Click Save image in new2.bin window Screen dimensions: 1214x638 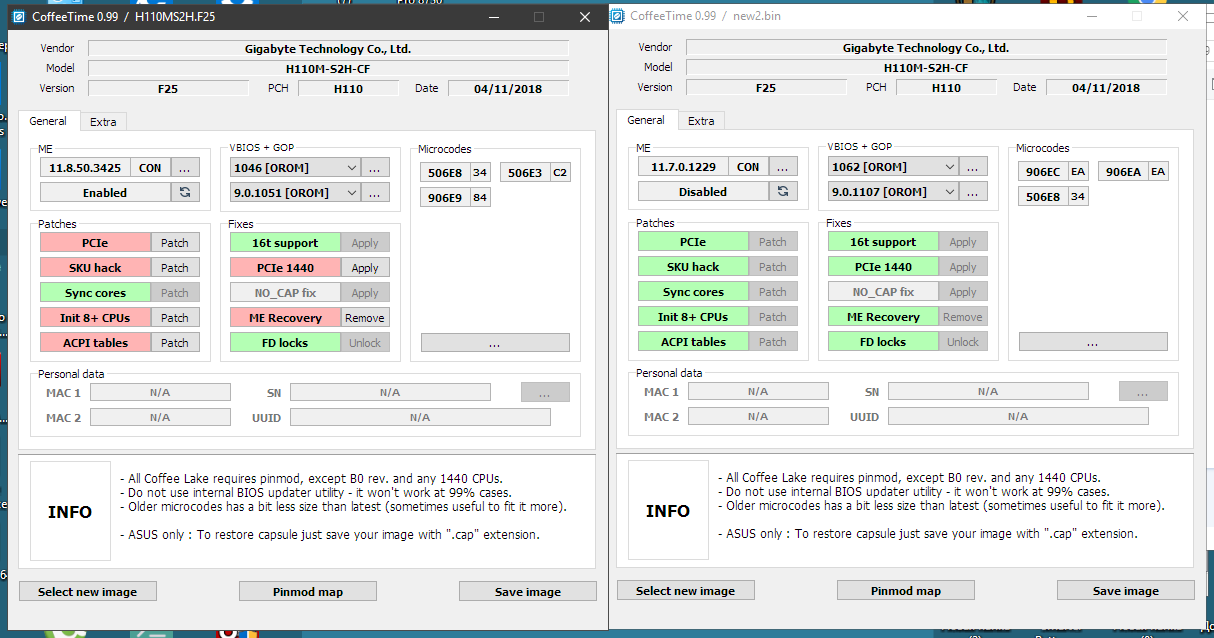pos(1125,591)
